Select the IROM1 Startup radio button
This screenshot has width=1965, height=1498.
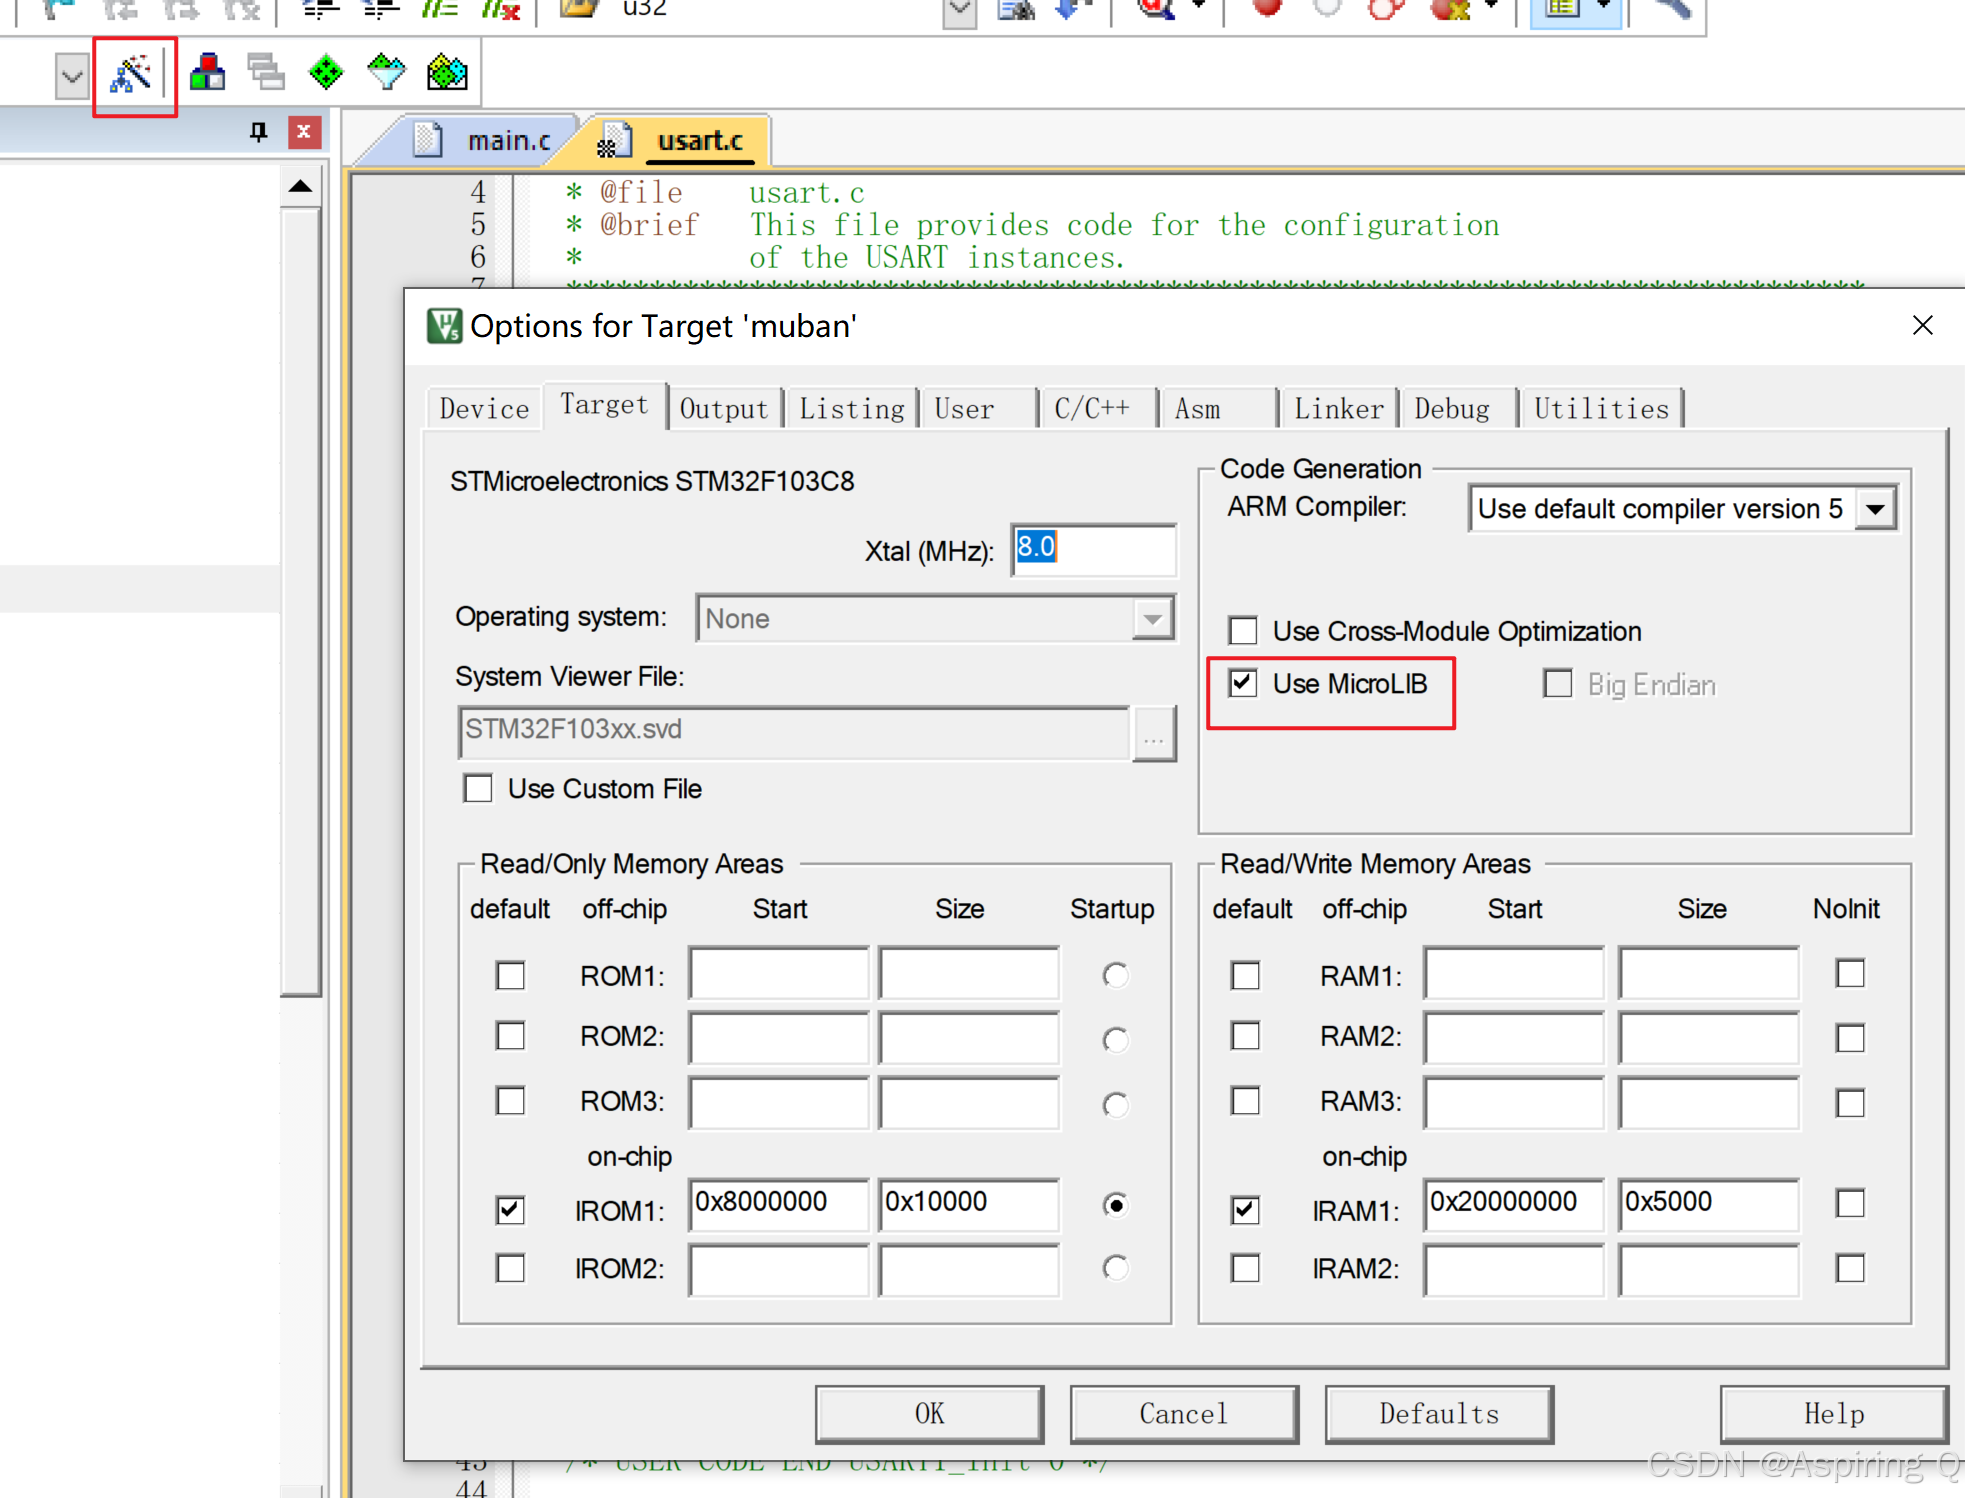[x=1116, y=1205]
